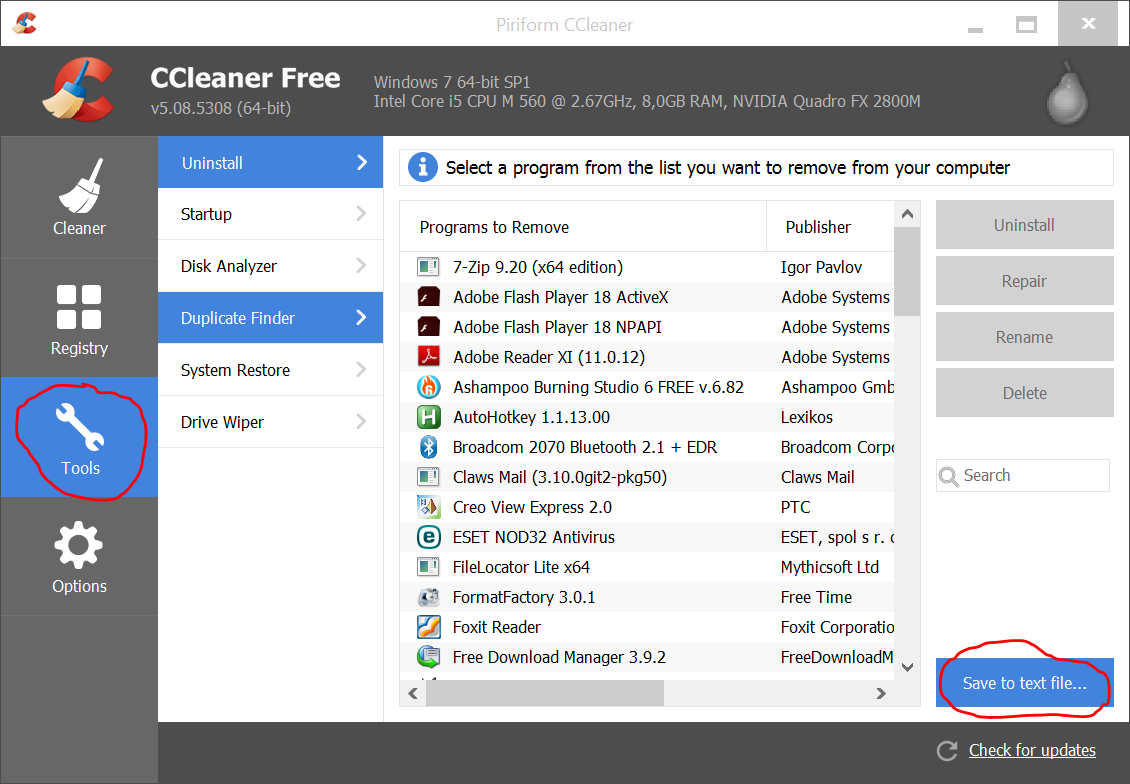Click the Foxit Reader icon
Image resolution: width=1130 pixels, height=784 pixels.
(428, 627)
